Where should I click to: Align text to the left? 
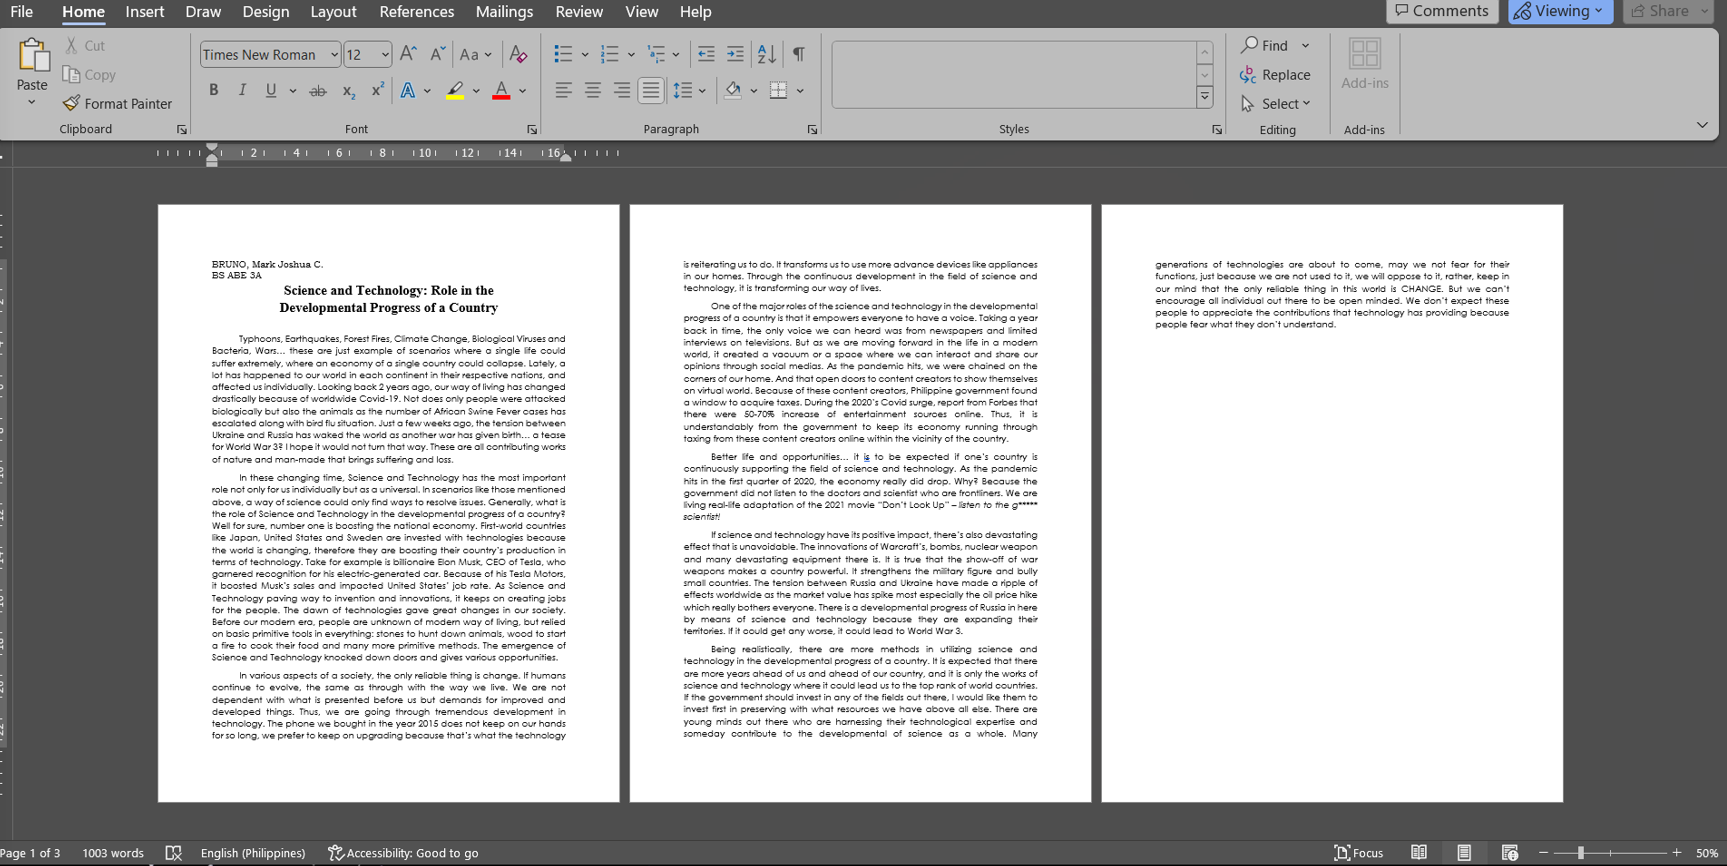564,91
